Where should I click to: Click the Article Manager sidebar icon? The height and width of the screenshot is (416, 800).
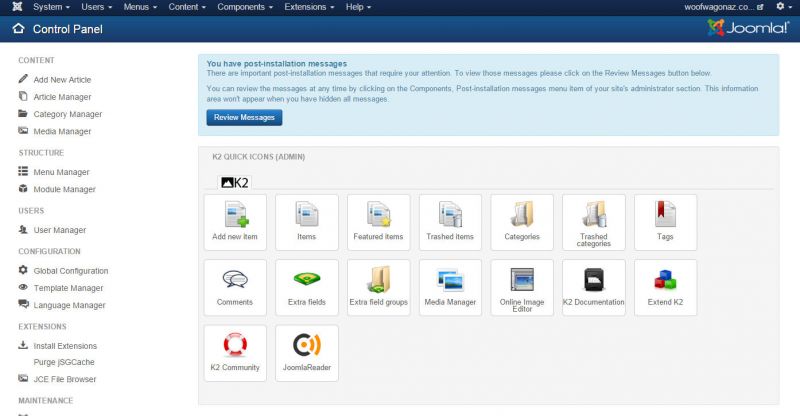[x=23, y=96]
